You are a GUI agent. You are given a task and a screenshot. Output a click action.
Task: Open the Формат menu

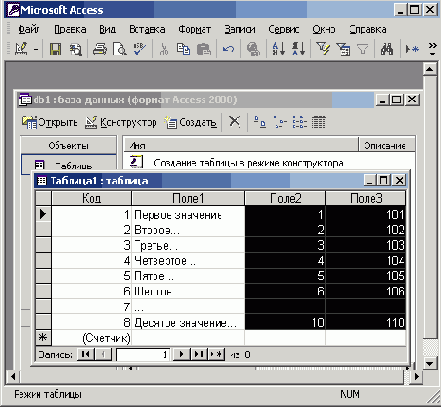click(x=194, y=29)
